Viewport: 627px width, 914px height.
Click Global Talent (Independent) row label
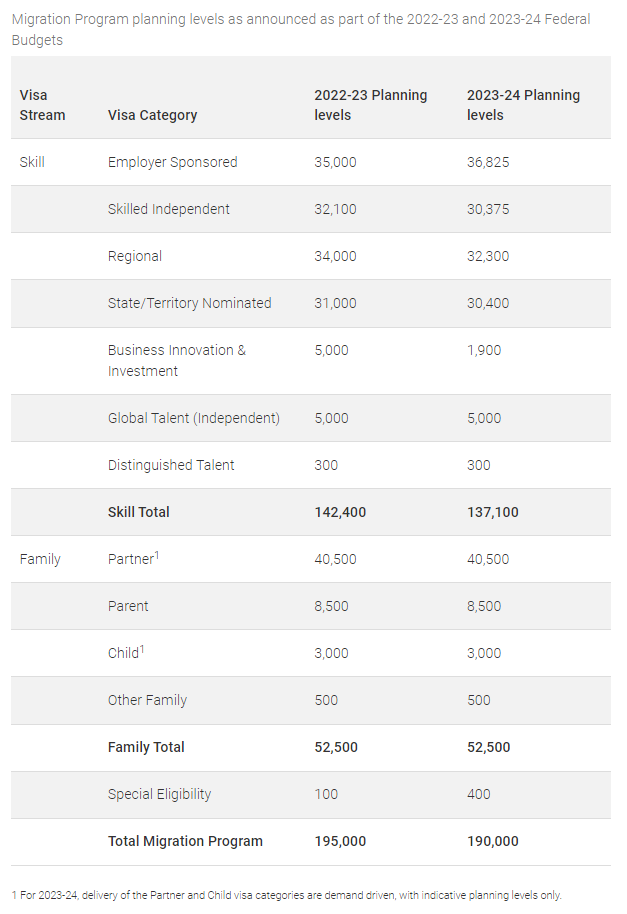click(193, 418)
